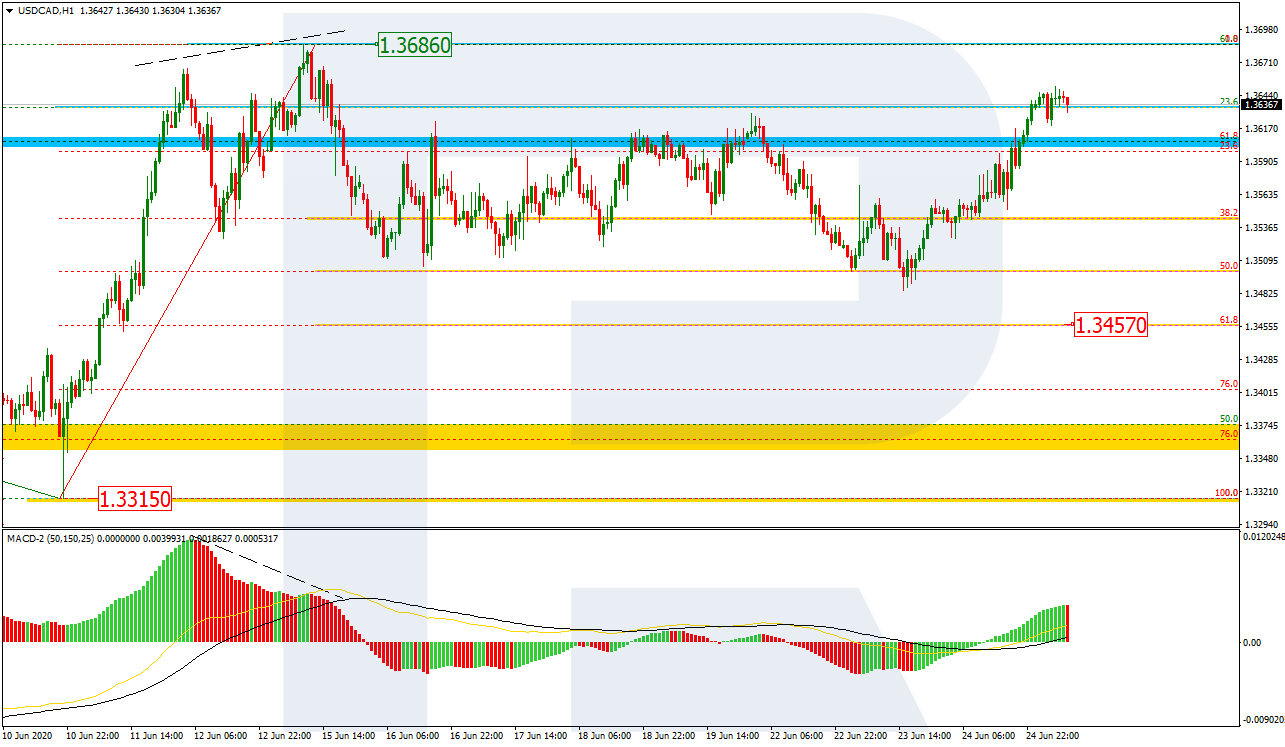The height and width of the screenshot is (747, 1285).
Task: Click the 19 Jun 14:00 time label
Action: (732, 735)
